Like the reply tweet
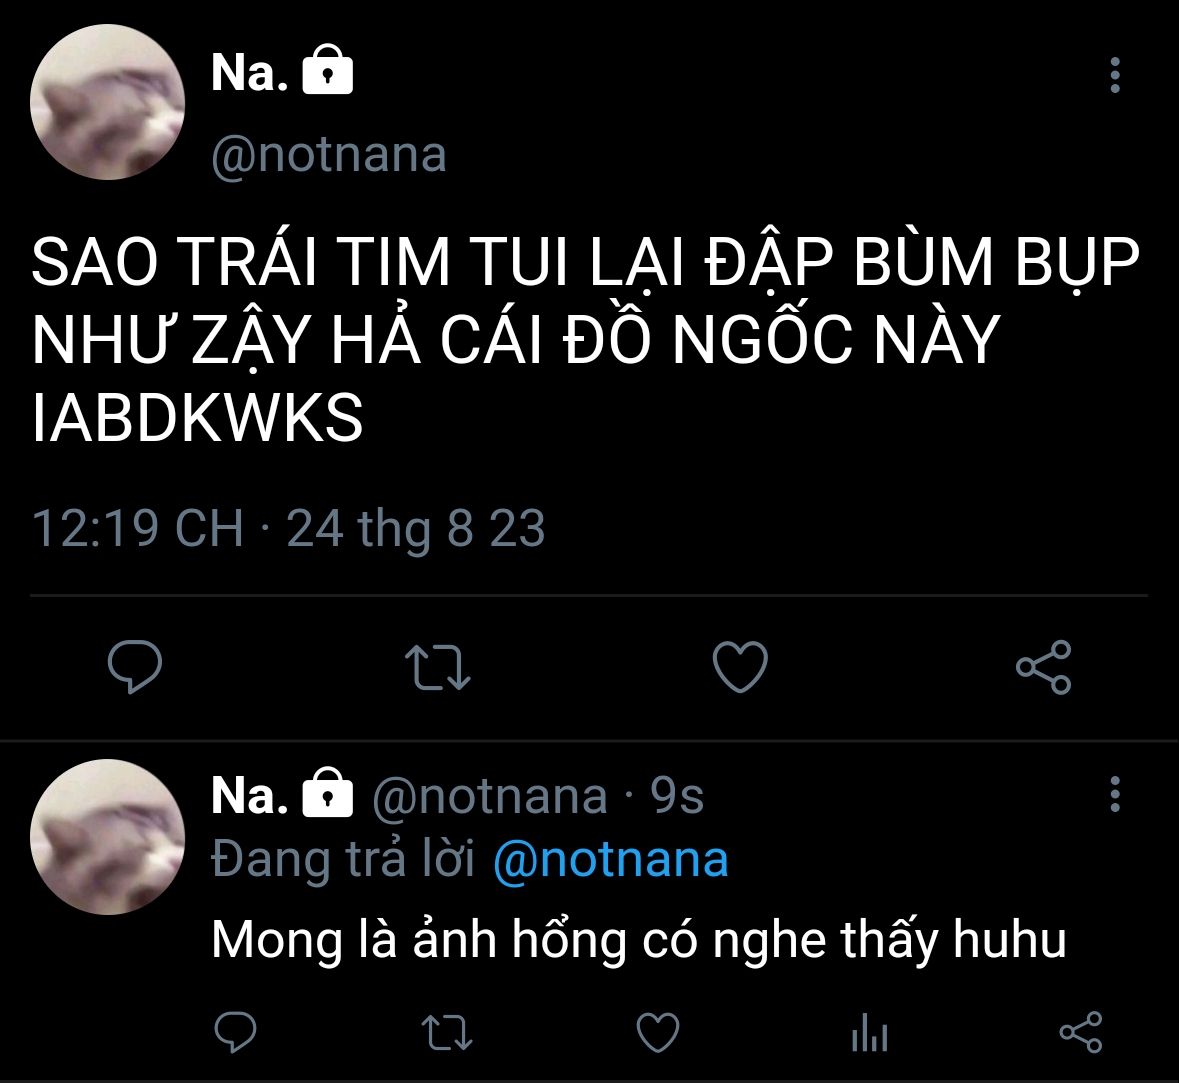 point(658,1032)
